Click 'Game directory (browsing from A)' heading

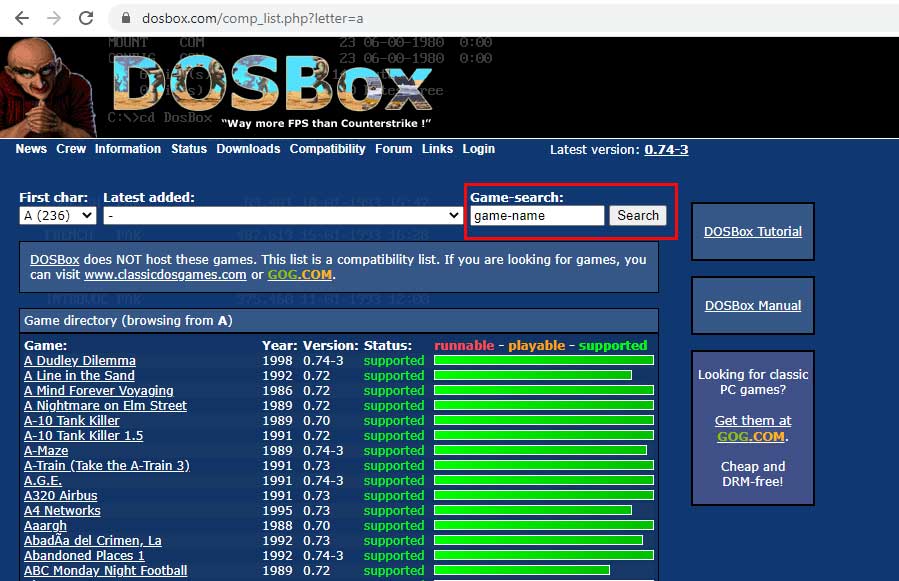point(128,321)
